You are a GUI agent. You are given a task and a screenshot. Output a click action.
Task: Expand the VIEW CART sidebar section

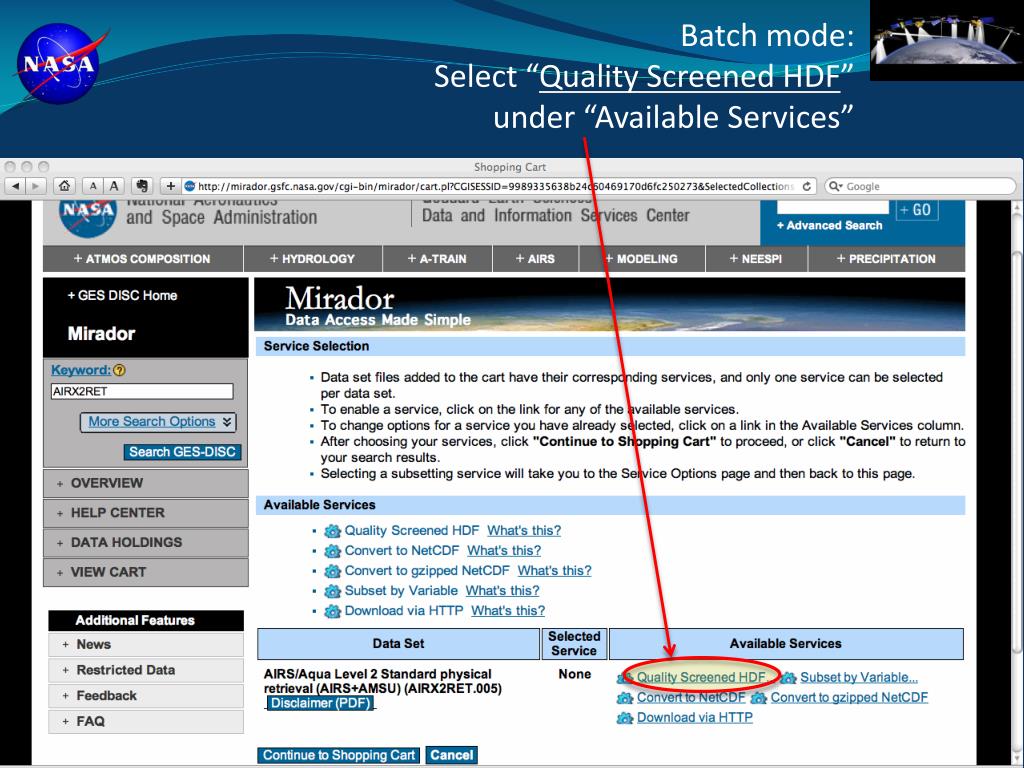click(x=146, y=572)
